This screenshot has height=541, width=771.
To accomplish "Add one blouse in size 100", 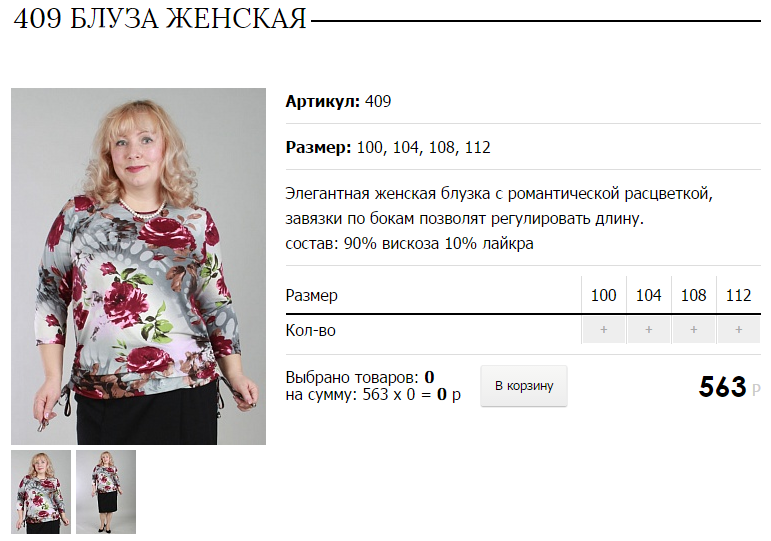I will click(x=604, y=330).
